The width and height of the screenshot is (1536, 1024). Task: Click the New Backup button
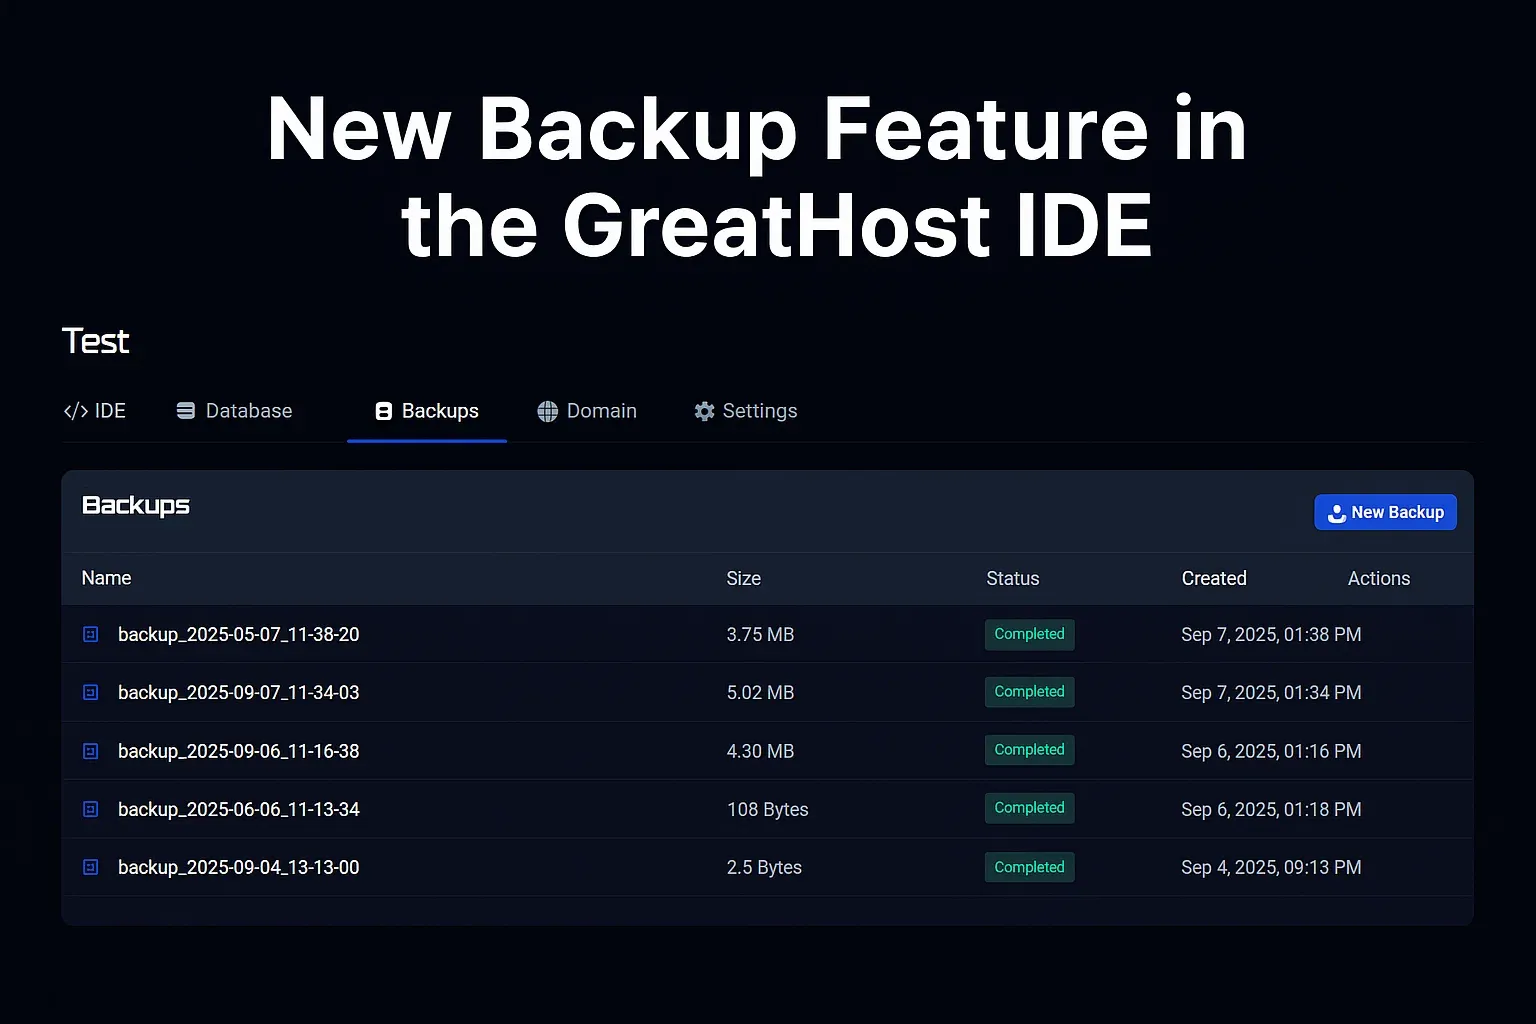point(1385,512)
